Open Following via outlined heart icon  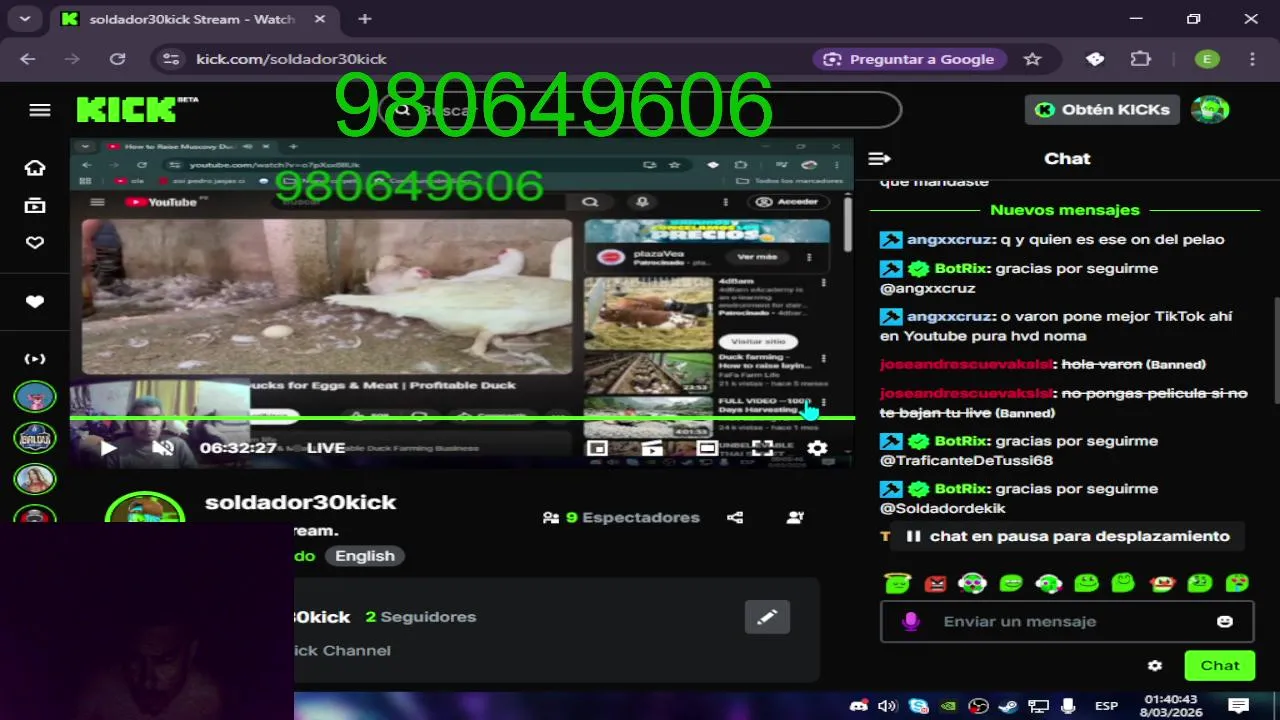[35, 242]
